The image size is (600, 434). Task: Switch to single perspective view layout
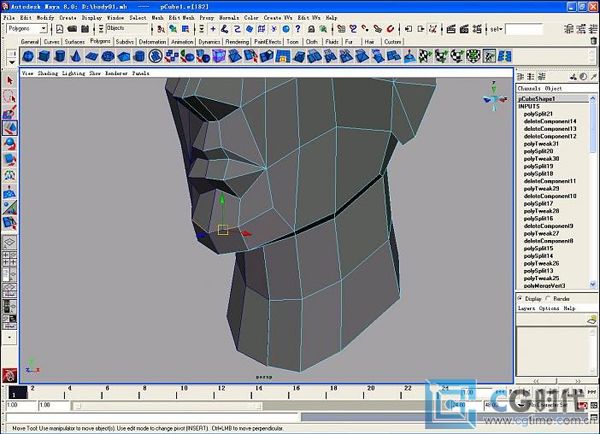click(10, 242)
